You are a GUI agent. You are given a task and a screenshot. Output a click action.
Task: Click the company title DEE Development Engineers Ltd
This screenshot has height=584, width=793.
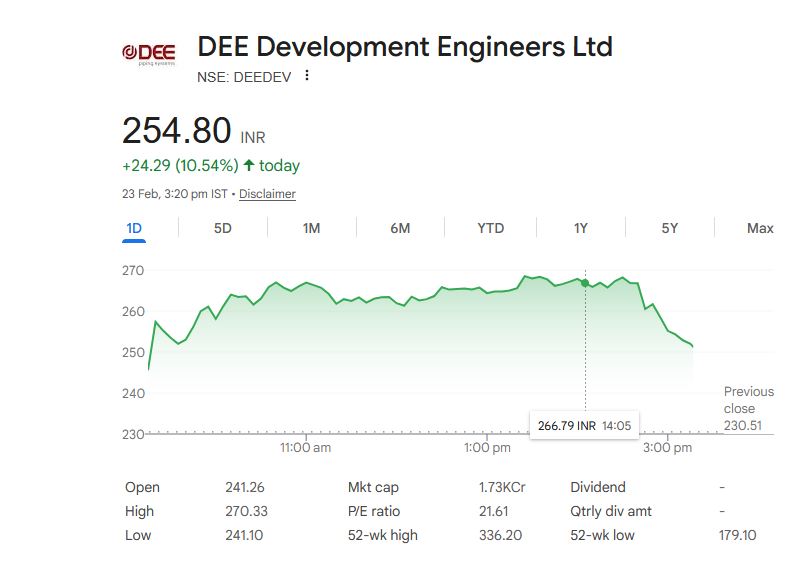405,46
